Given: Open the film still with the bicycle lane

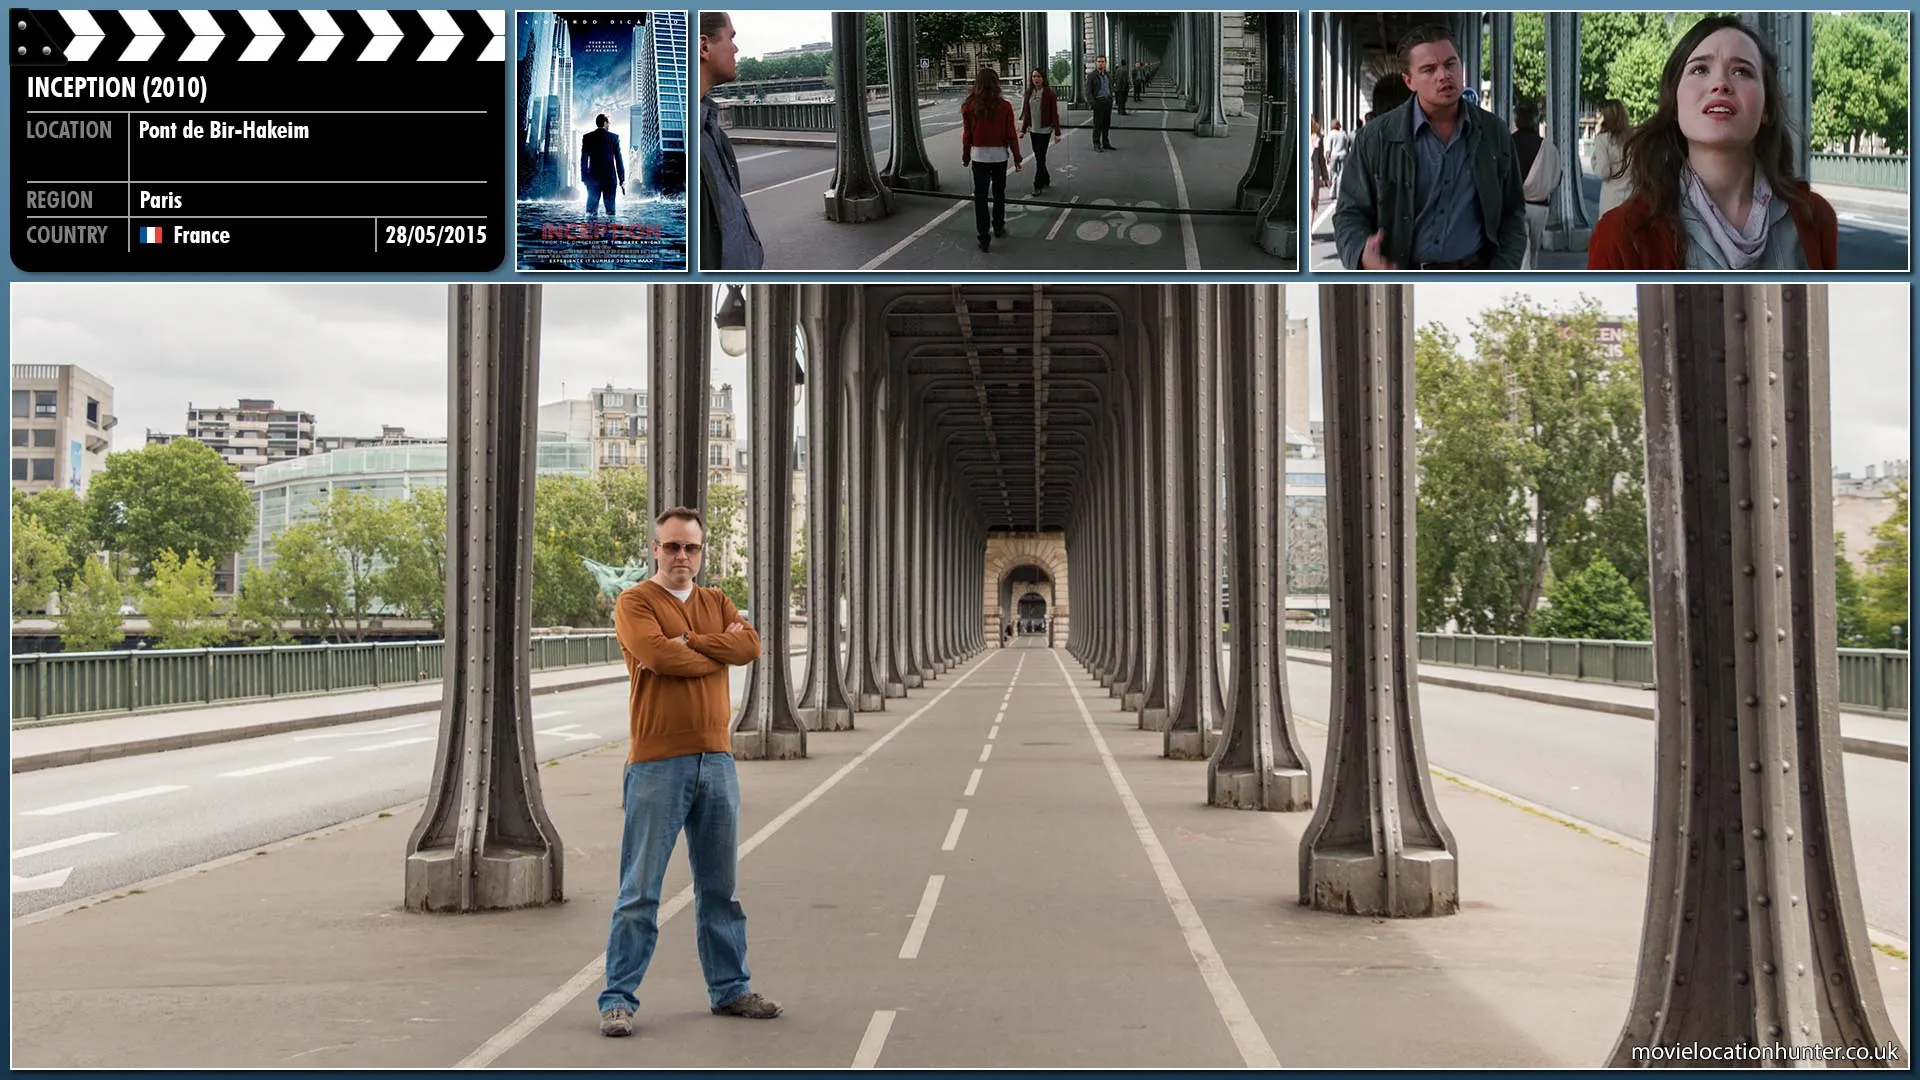Looking at the screenshot, I should click(x=998, y=141).
